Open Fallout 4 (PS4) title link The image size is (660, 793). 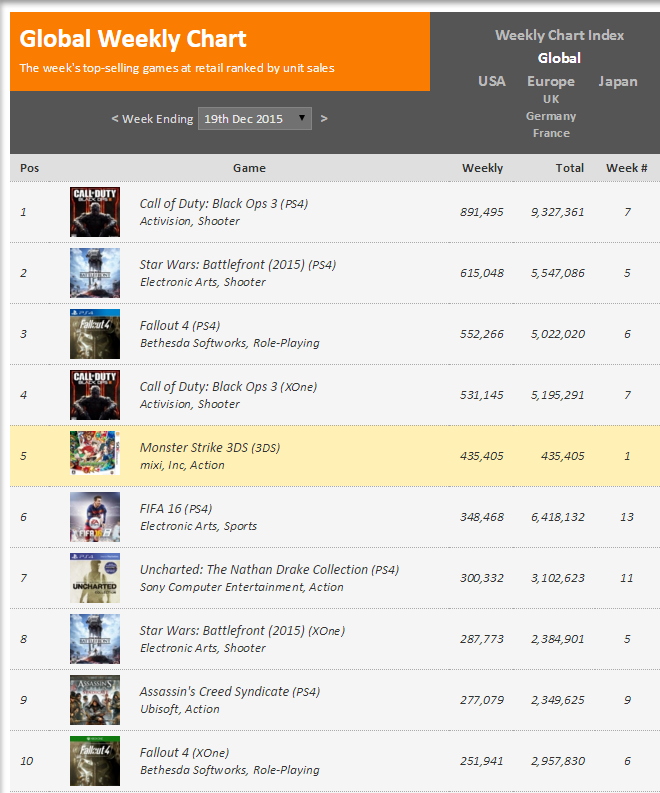tap(180, 326)
